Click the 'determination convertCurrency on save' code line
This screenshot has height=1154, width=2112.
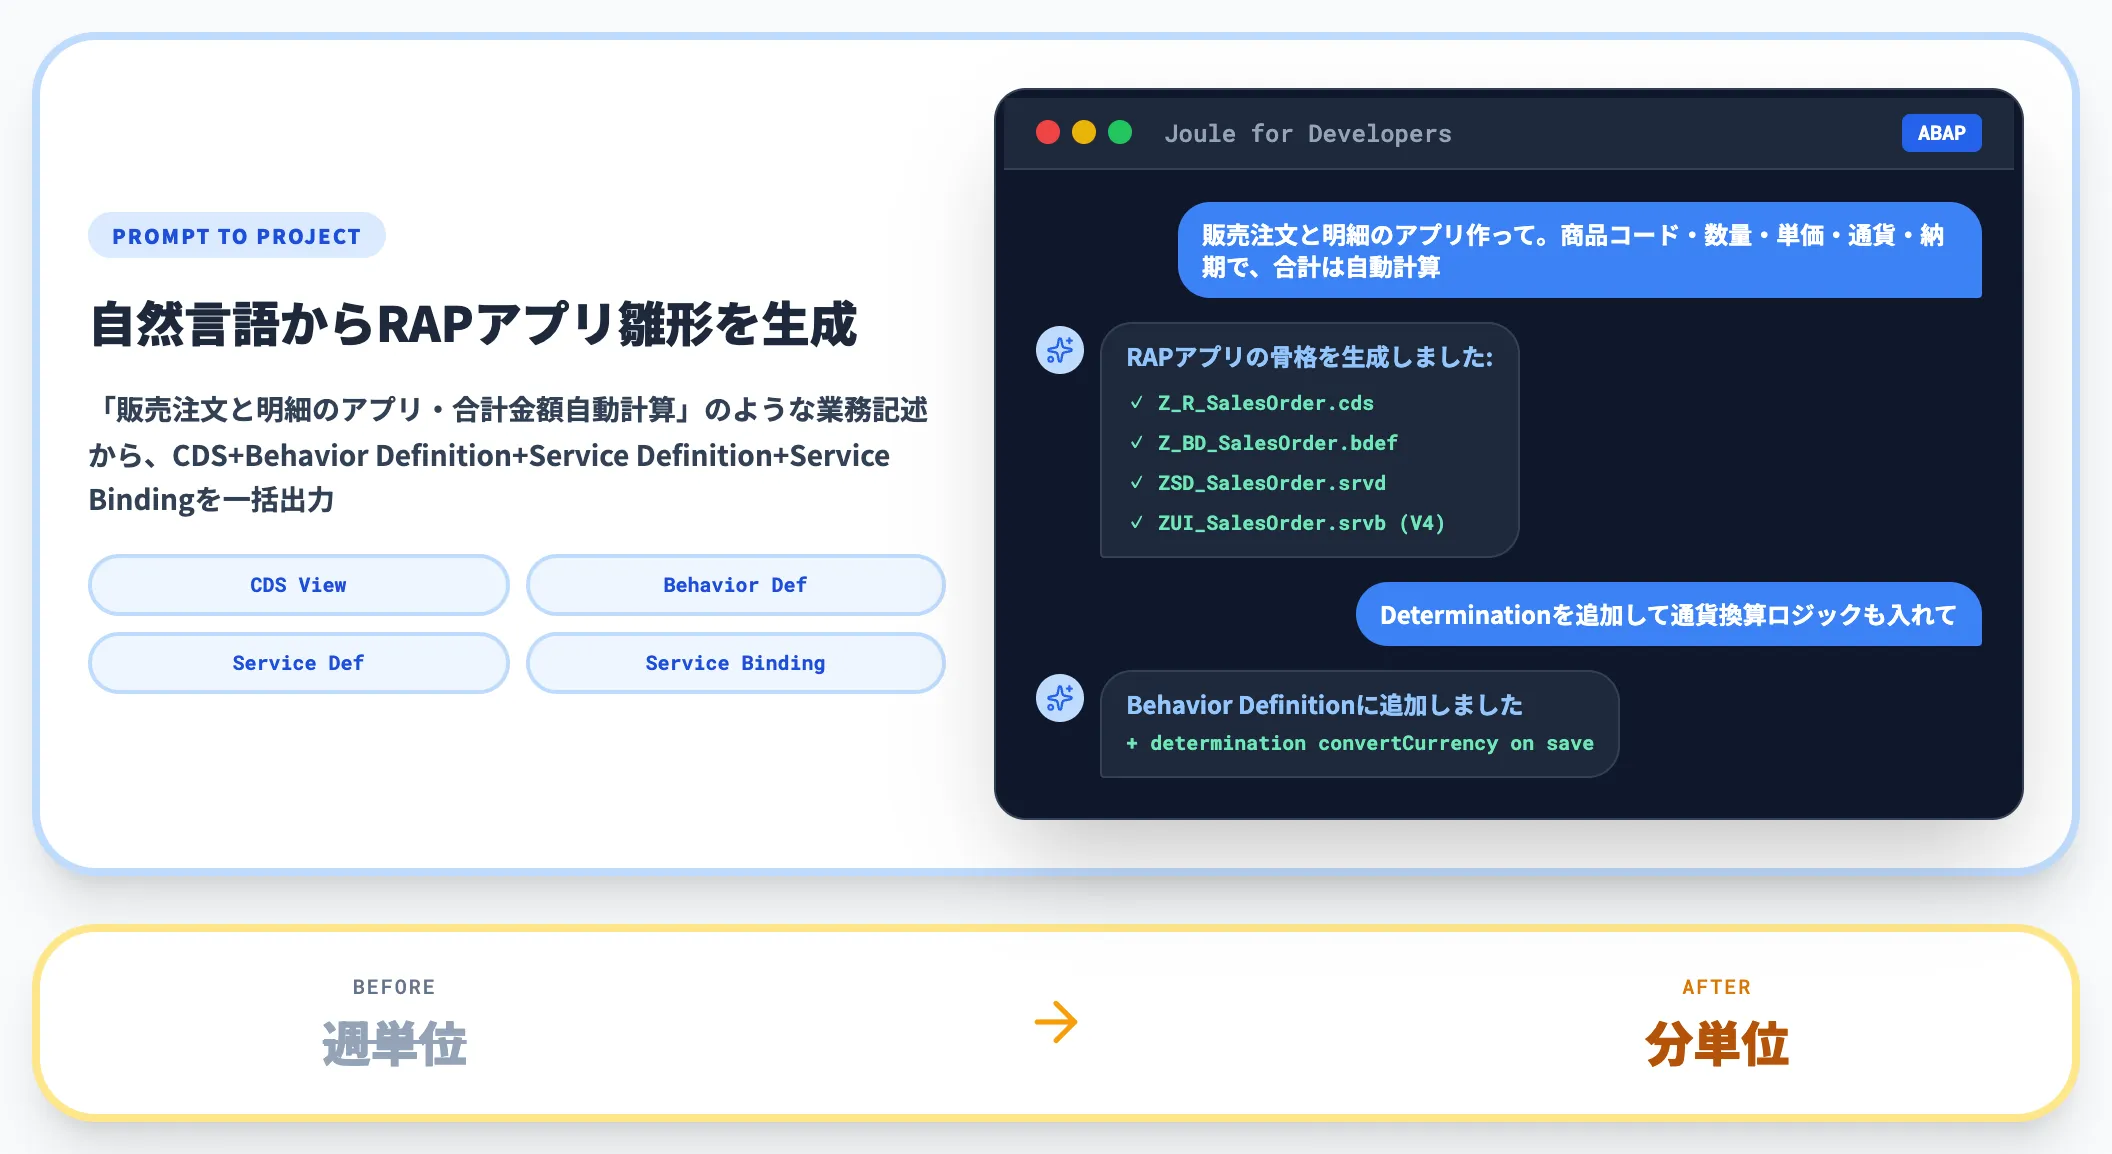coord(1360,744)
